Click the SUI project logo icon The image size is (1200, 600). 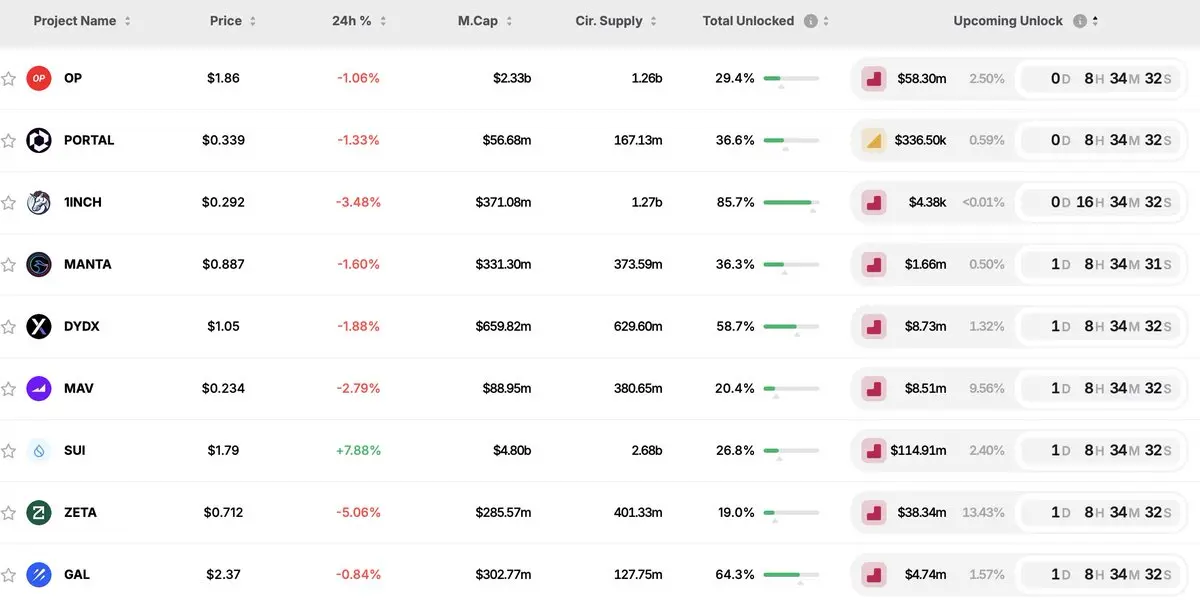tap(39, 450)
